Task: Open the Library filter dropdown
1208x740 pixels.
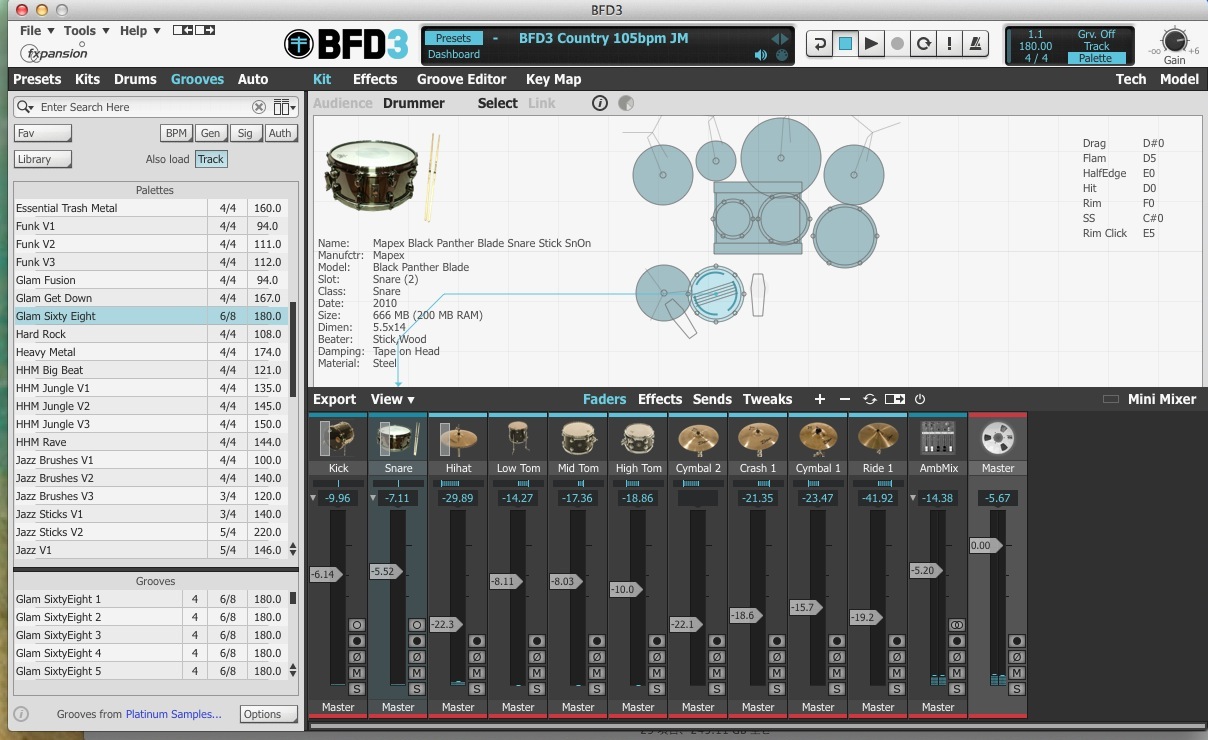Action: coord(43,159)
